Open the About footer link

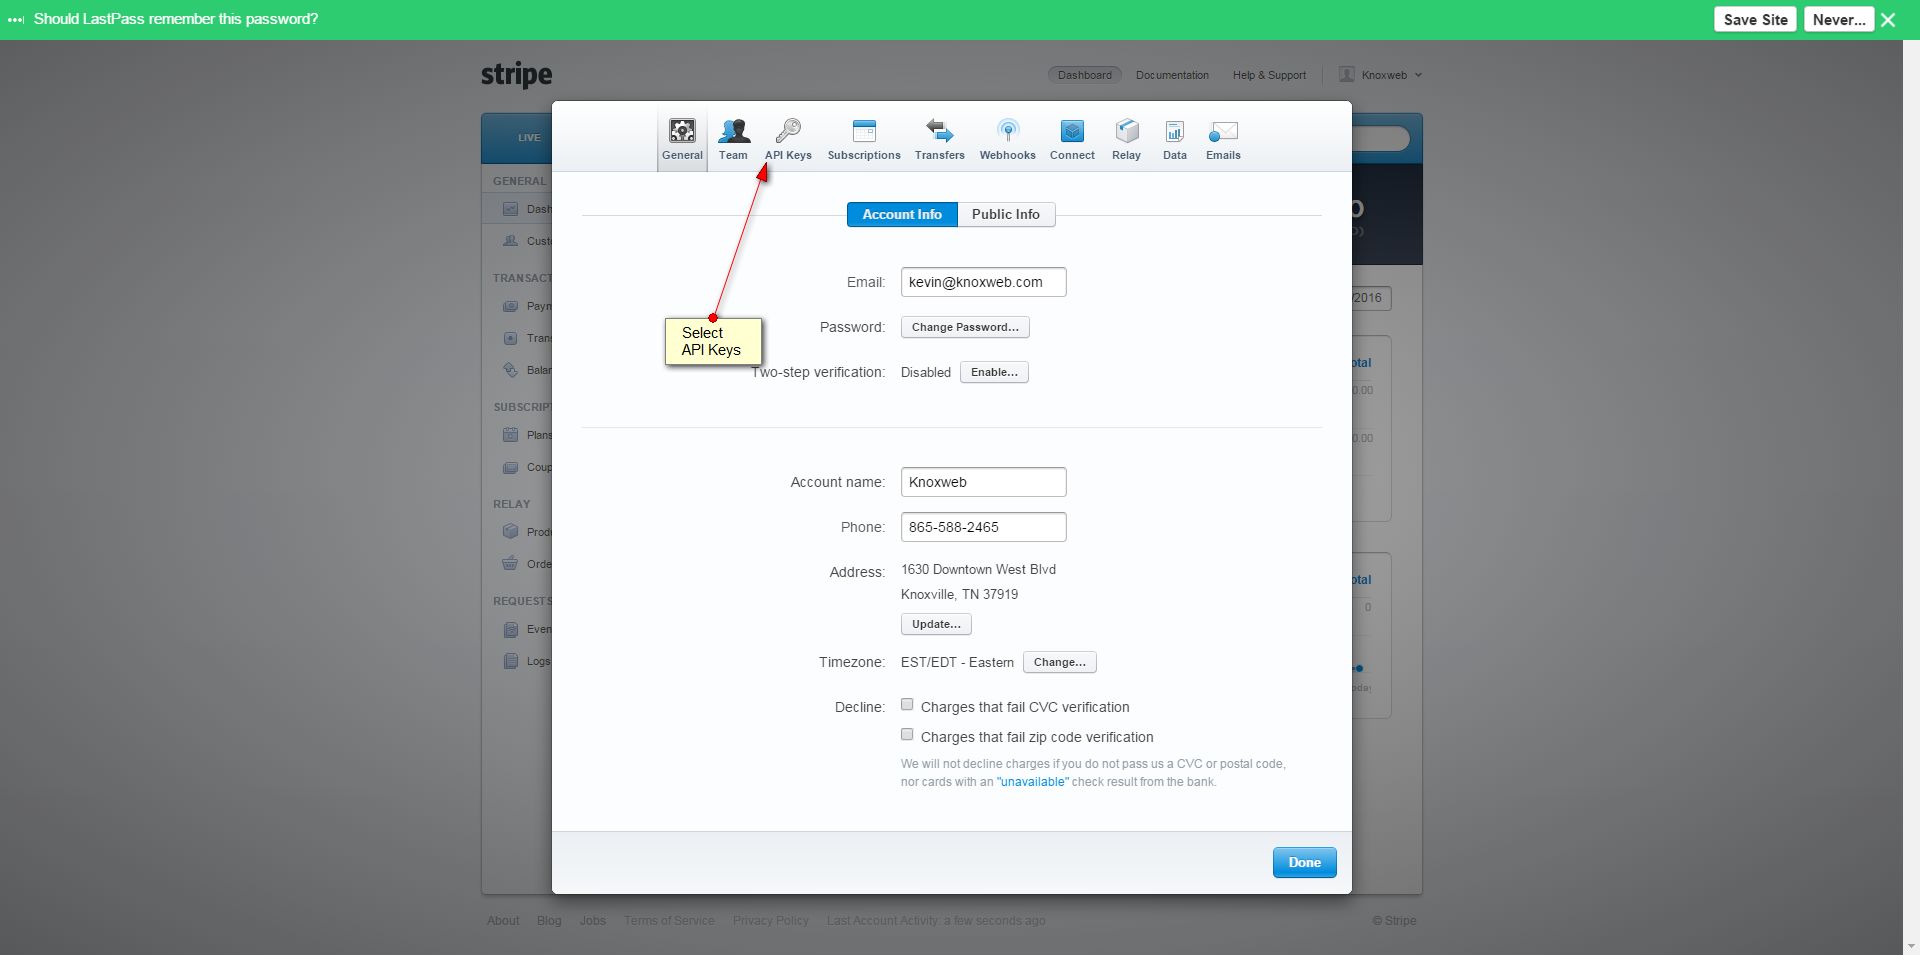(x=503, y=921)
